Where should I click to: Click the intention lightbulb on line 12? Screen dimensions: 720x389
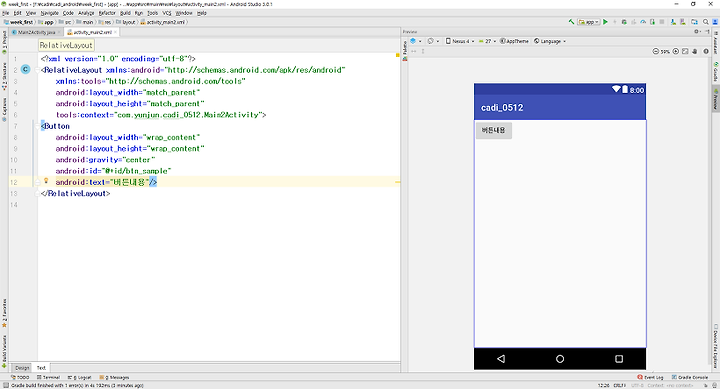coord(46,181)
